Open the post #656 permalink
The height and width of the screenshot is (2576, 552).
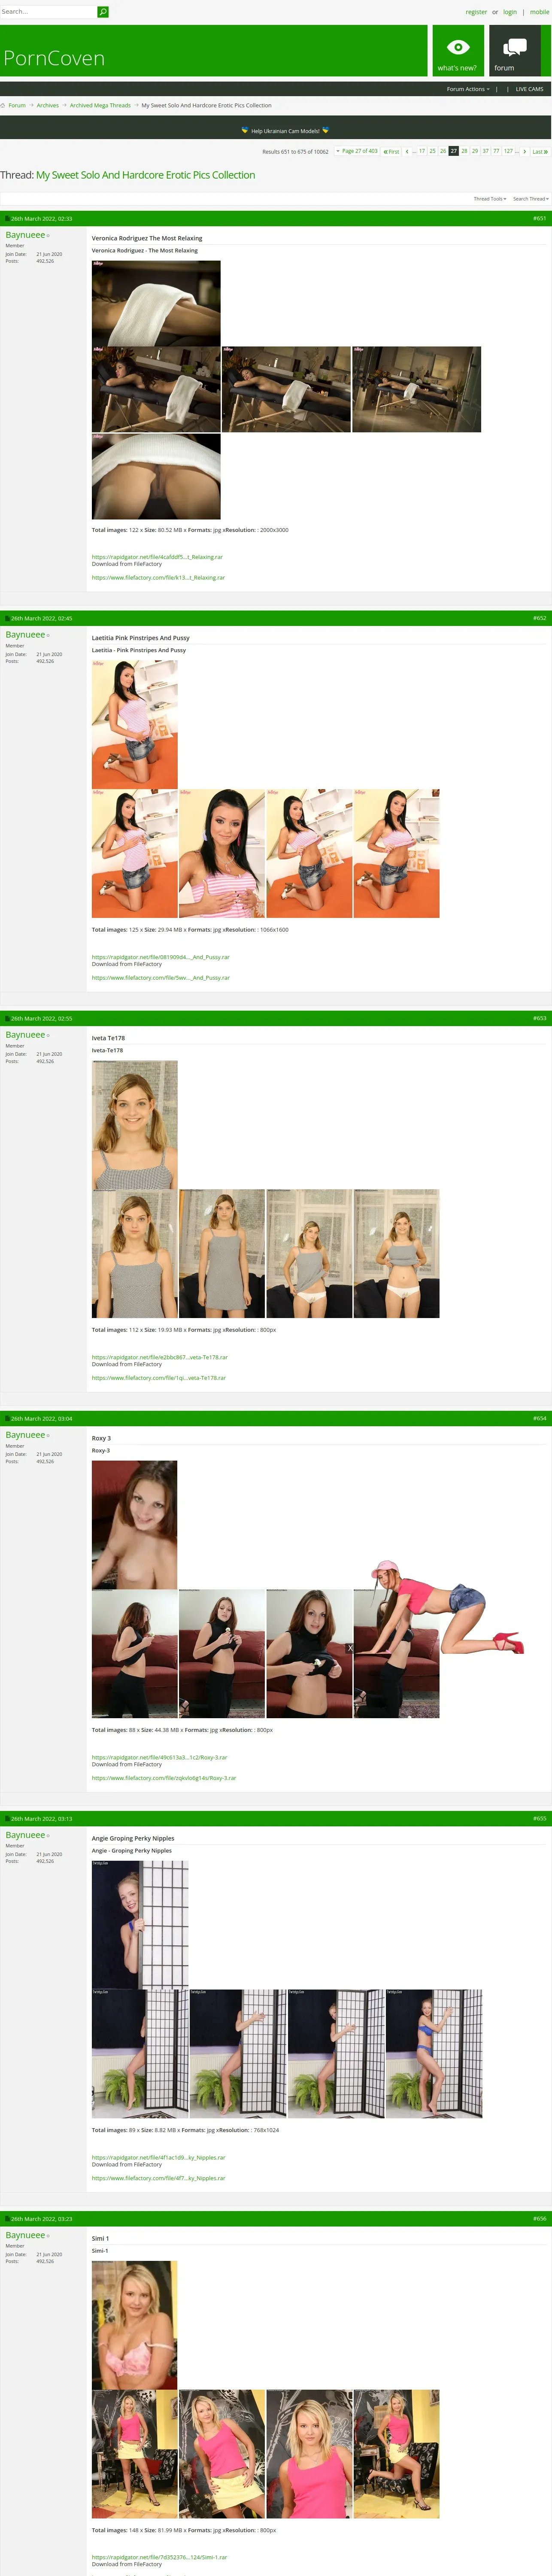pyautogui.click(x=540, y=2218)
